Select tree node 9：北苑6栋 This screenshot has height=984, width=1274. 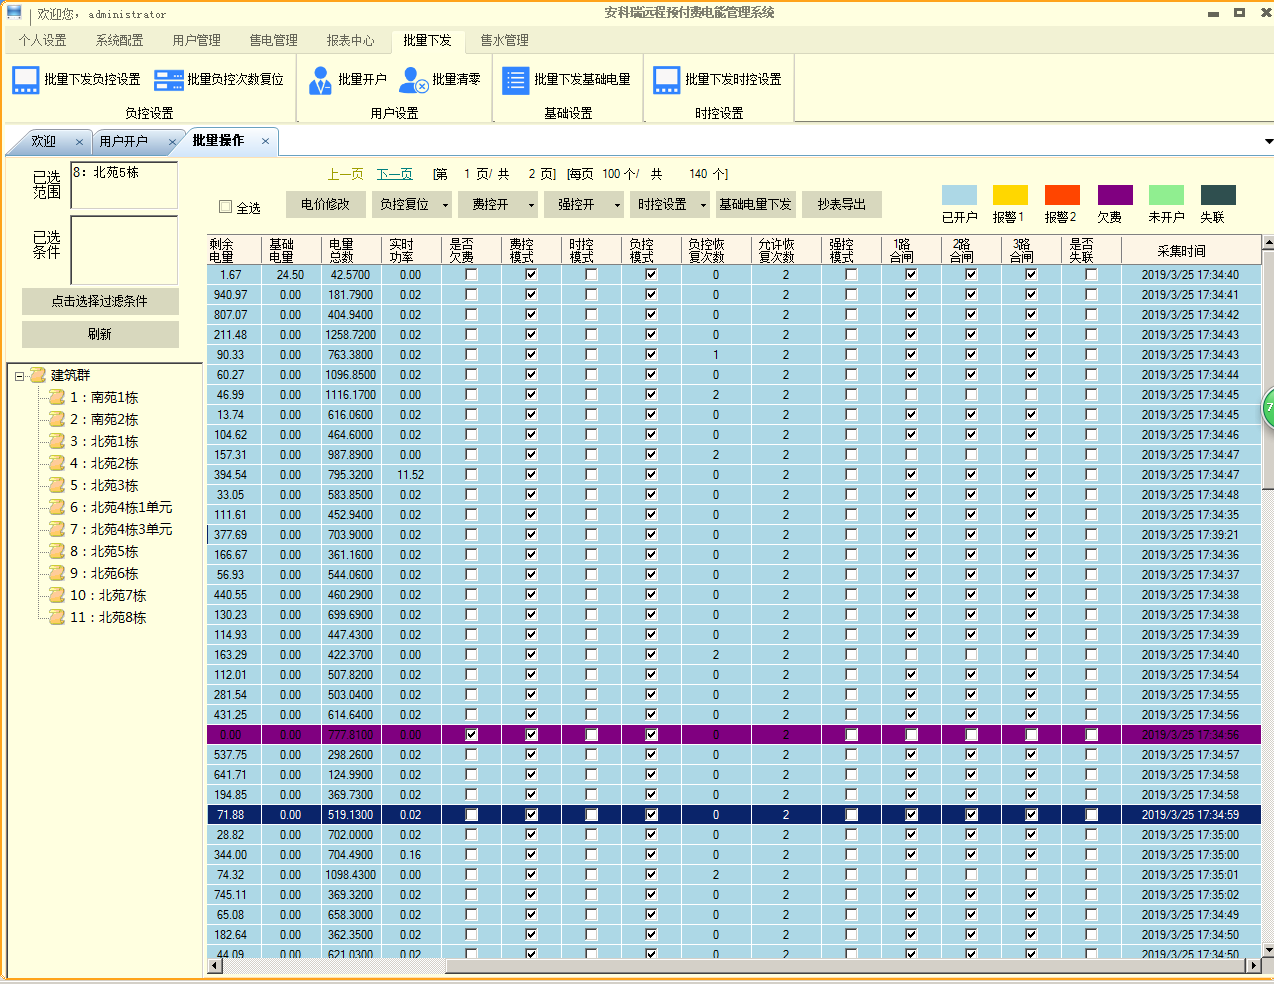tap(104, 573)
